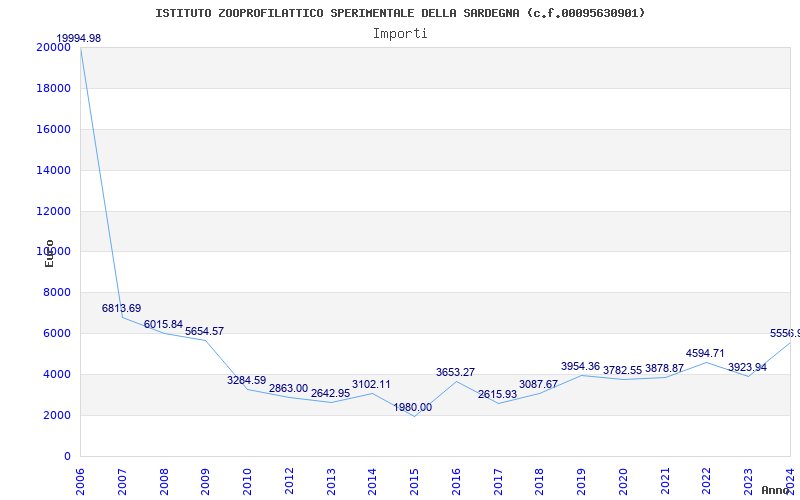Select the data label 6813.69
The image size is (800, 500).
click(121, 308)
